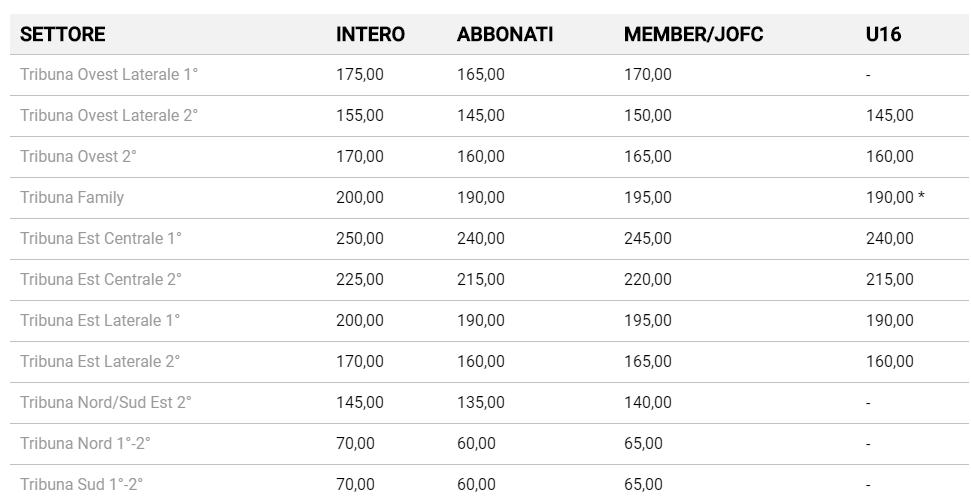Click the MEMBER/JOFC column header

click(693, 34)
